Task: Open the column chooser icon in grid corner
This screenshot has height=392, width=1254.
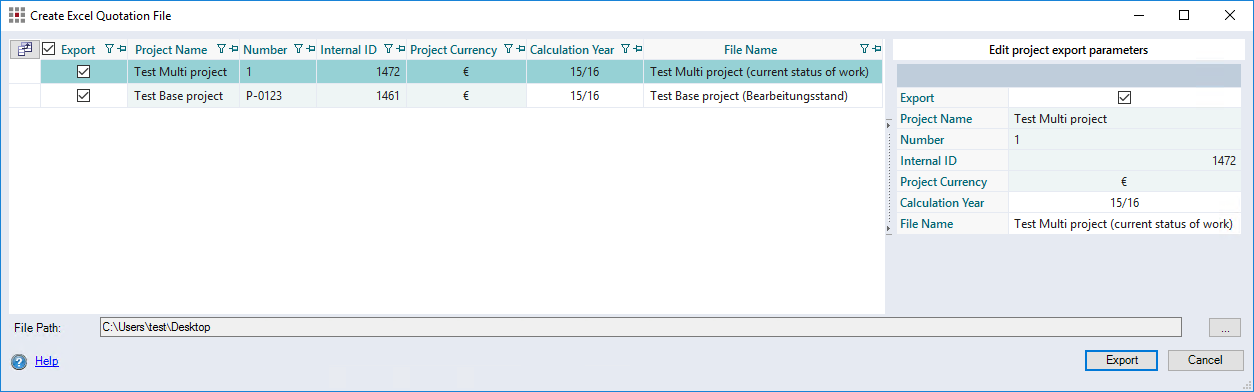Action: [x=24, y=49]
